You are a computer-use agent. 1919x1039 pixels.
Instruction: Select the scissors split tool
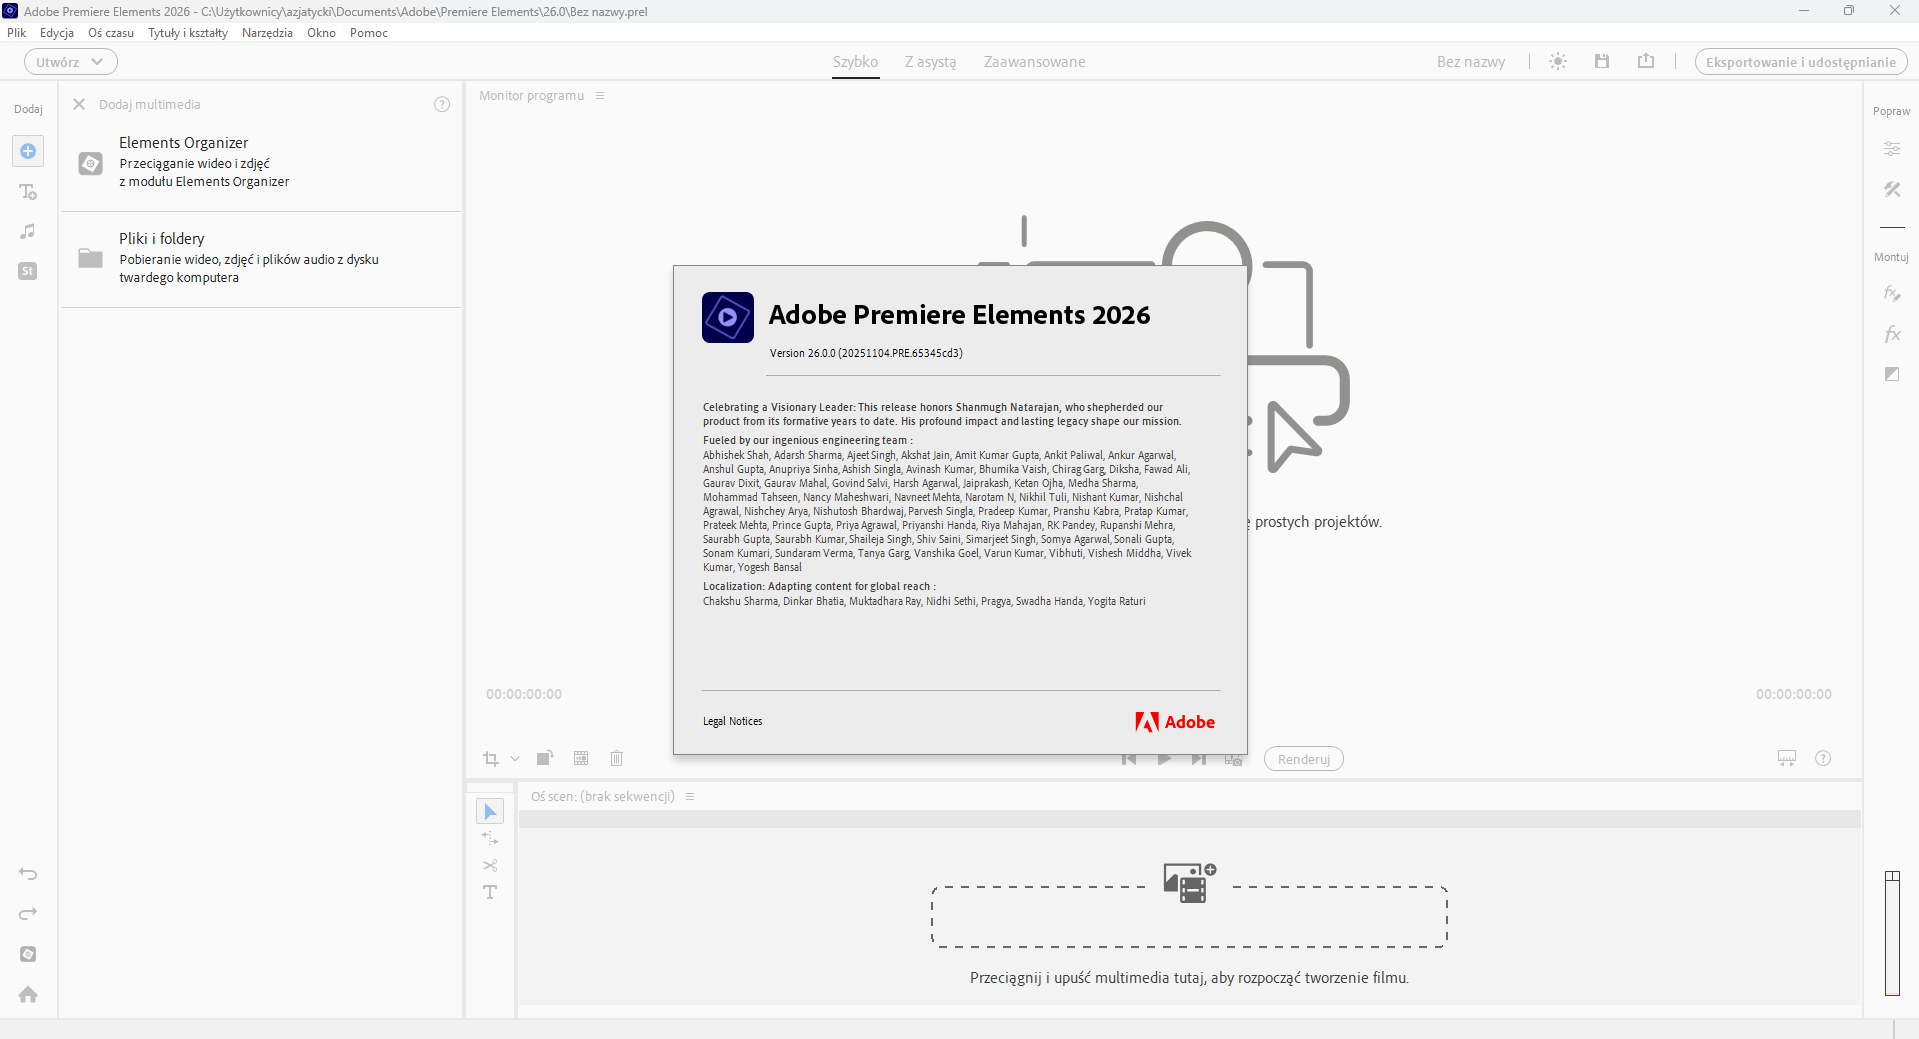click(490, 865)
